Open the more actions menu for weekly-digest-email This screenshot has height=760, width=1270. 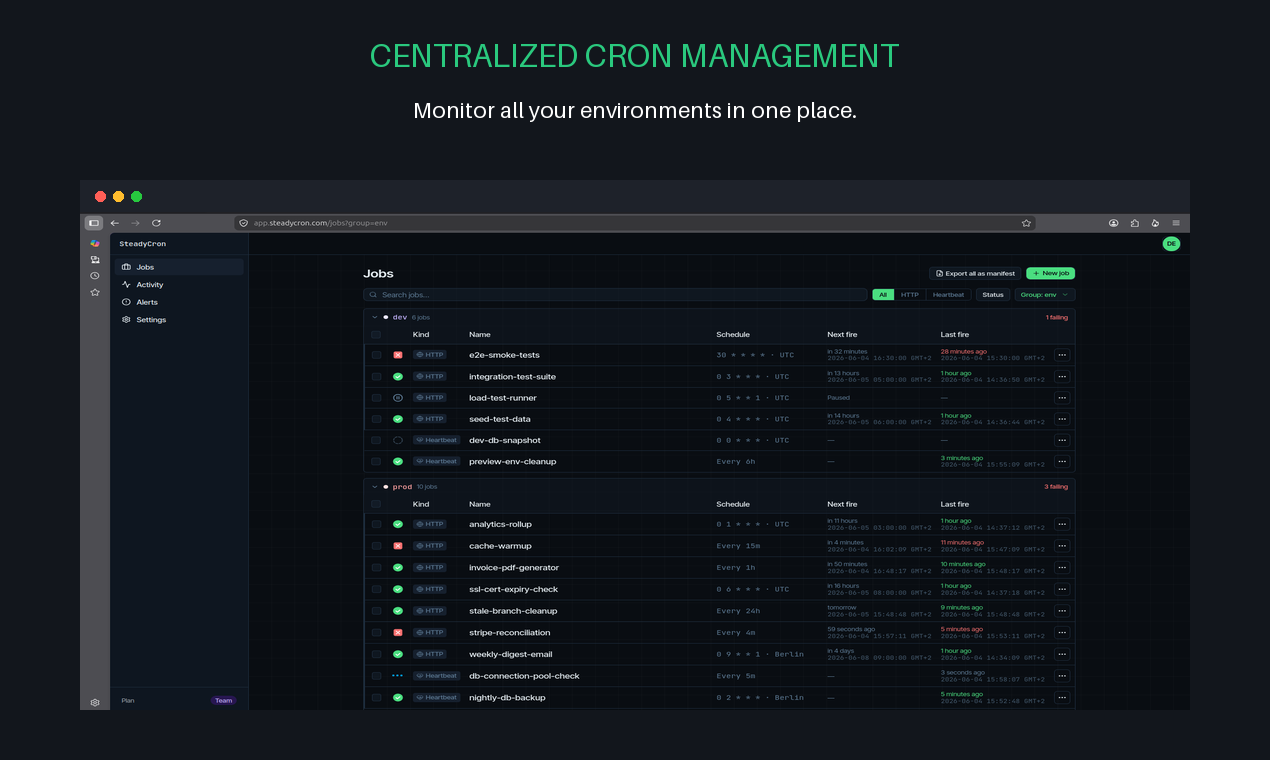tap(1062, 654)
